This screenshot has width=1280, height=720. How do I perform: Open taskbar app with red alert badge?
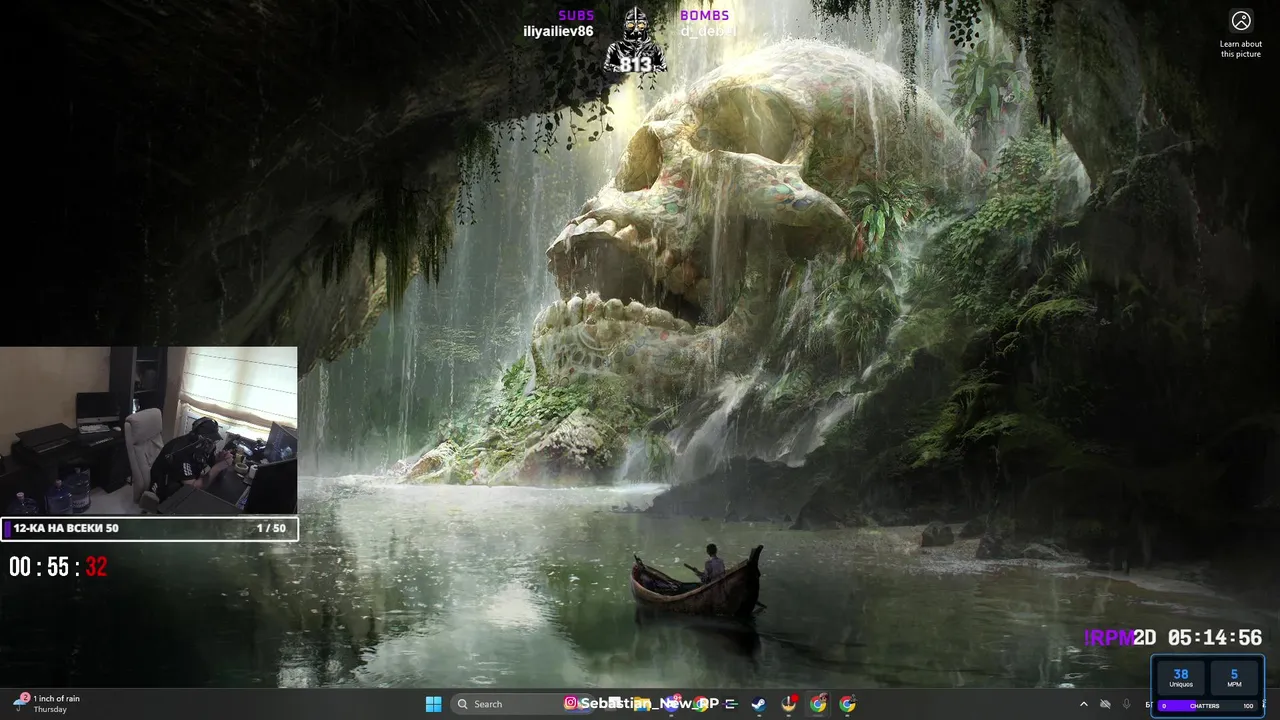789,704
